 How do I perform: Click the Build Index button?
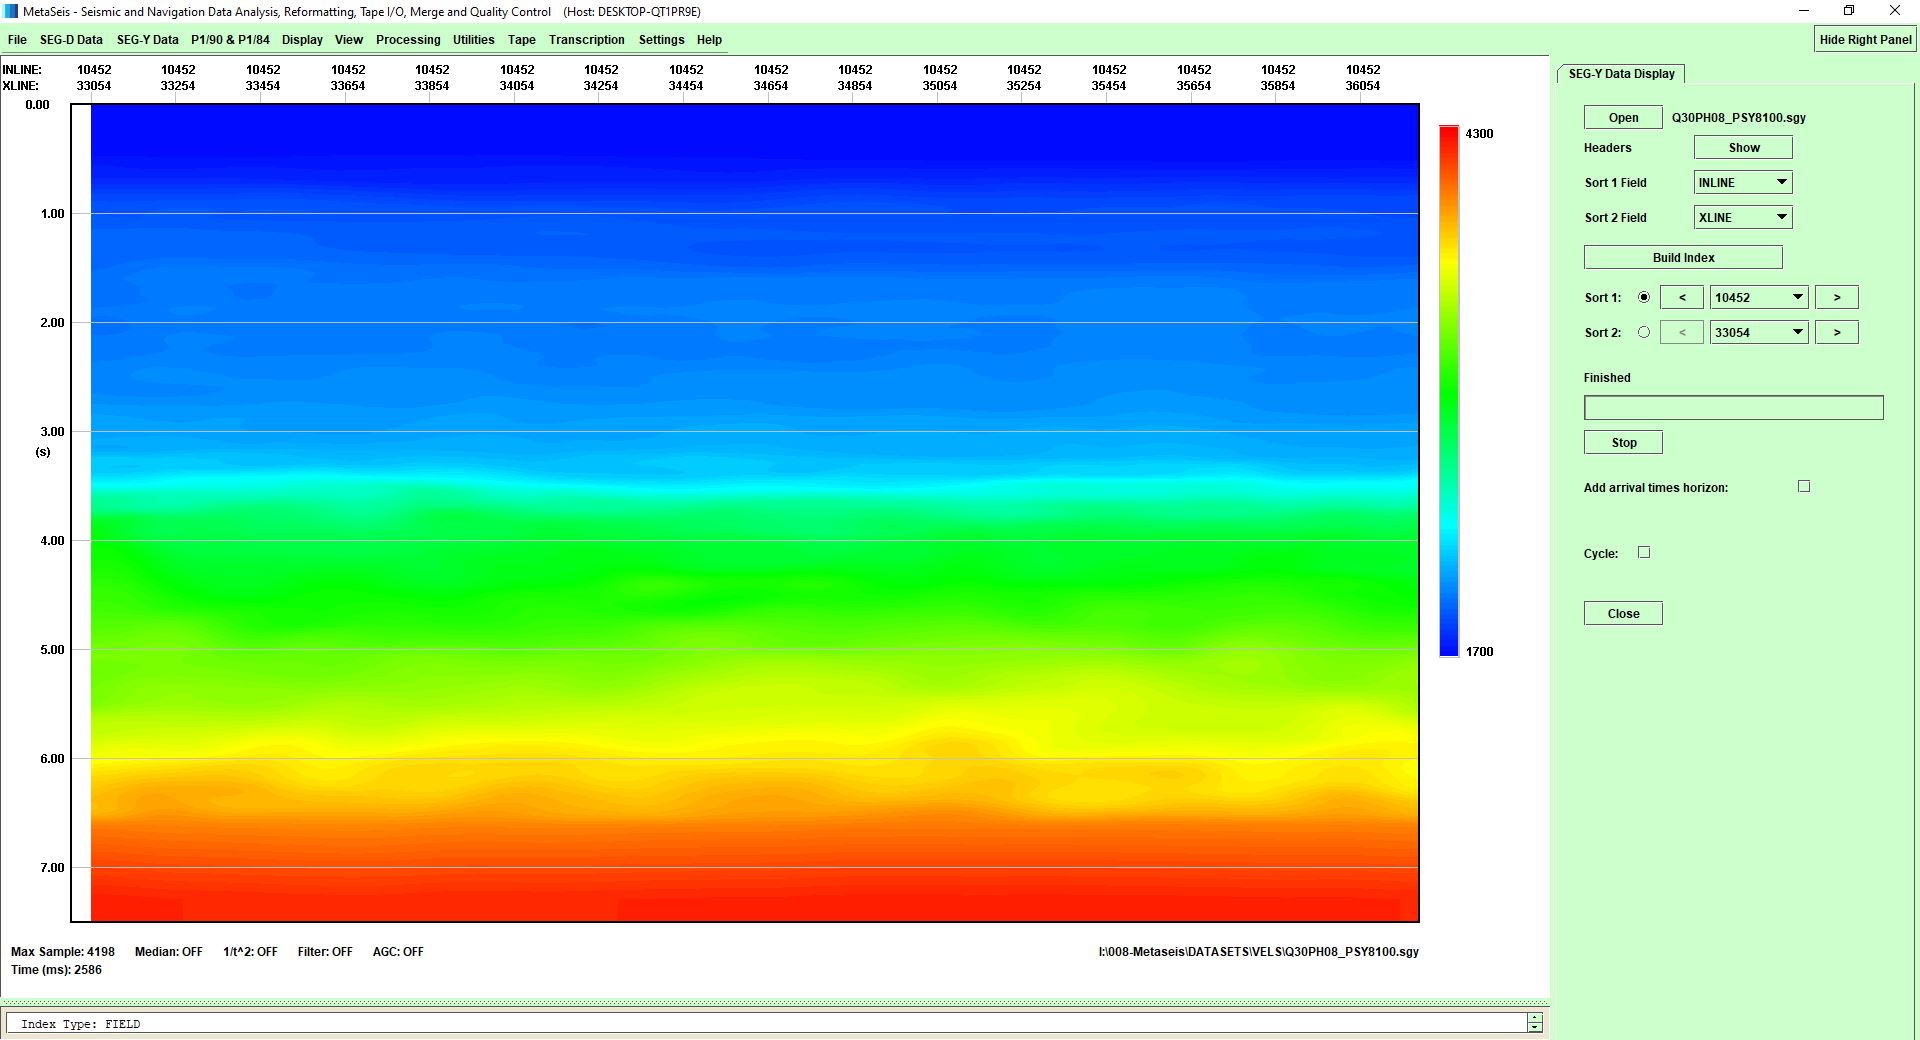pyautogui.click(x=1683, y=258)
